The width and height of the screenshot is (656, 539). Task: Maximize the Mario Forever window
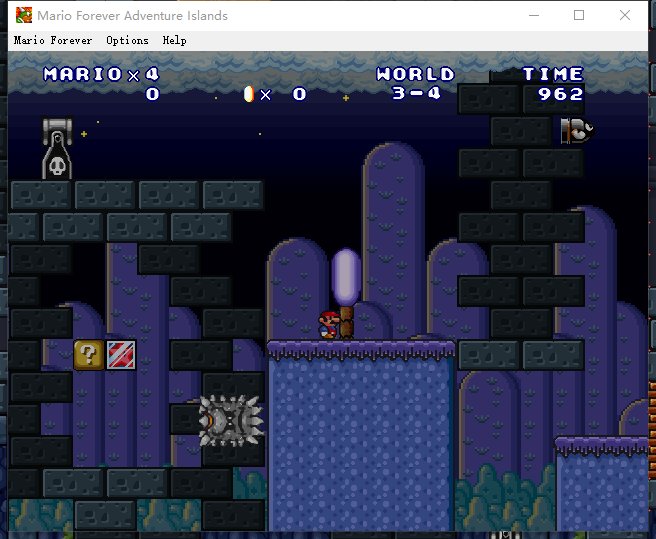pyautogui.click(x=579, y=15)
